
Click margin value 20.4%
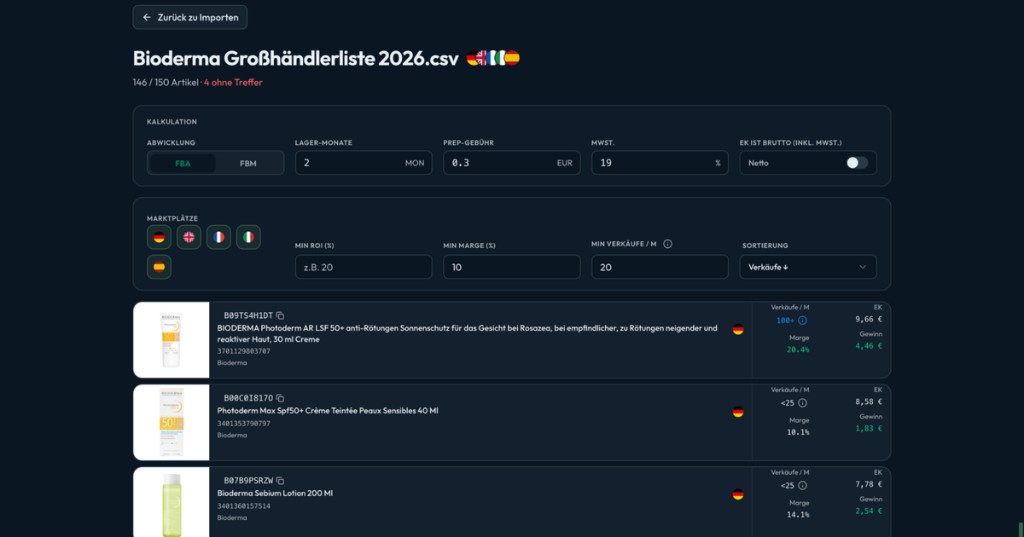[798, 350]
